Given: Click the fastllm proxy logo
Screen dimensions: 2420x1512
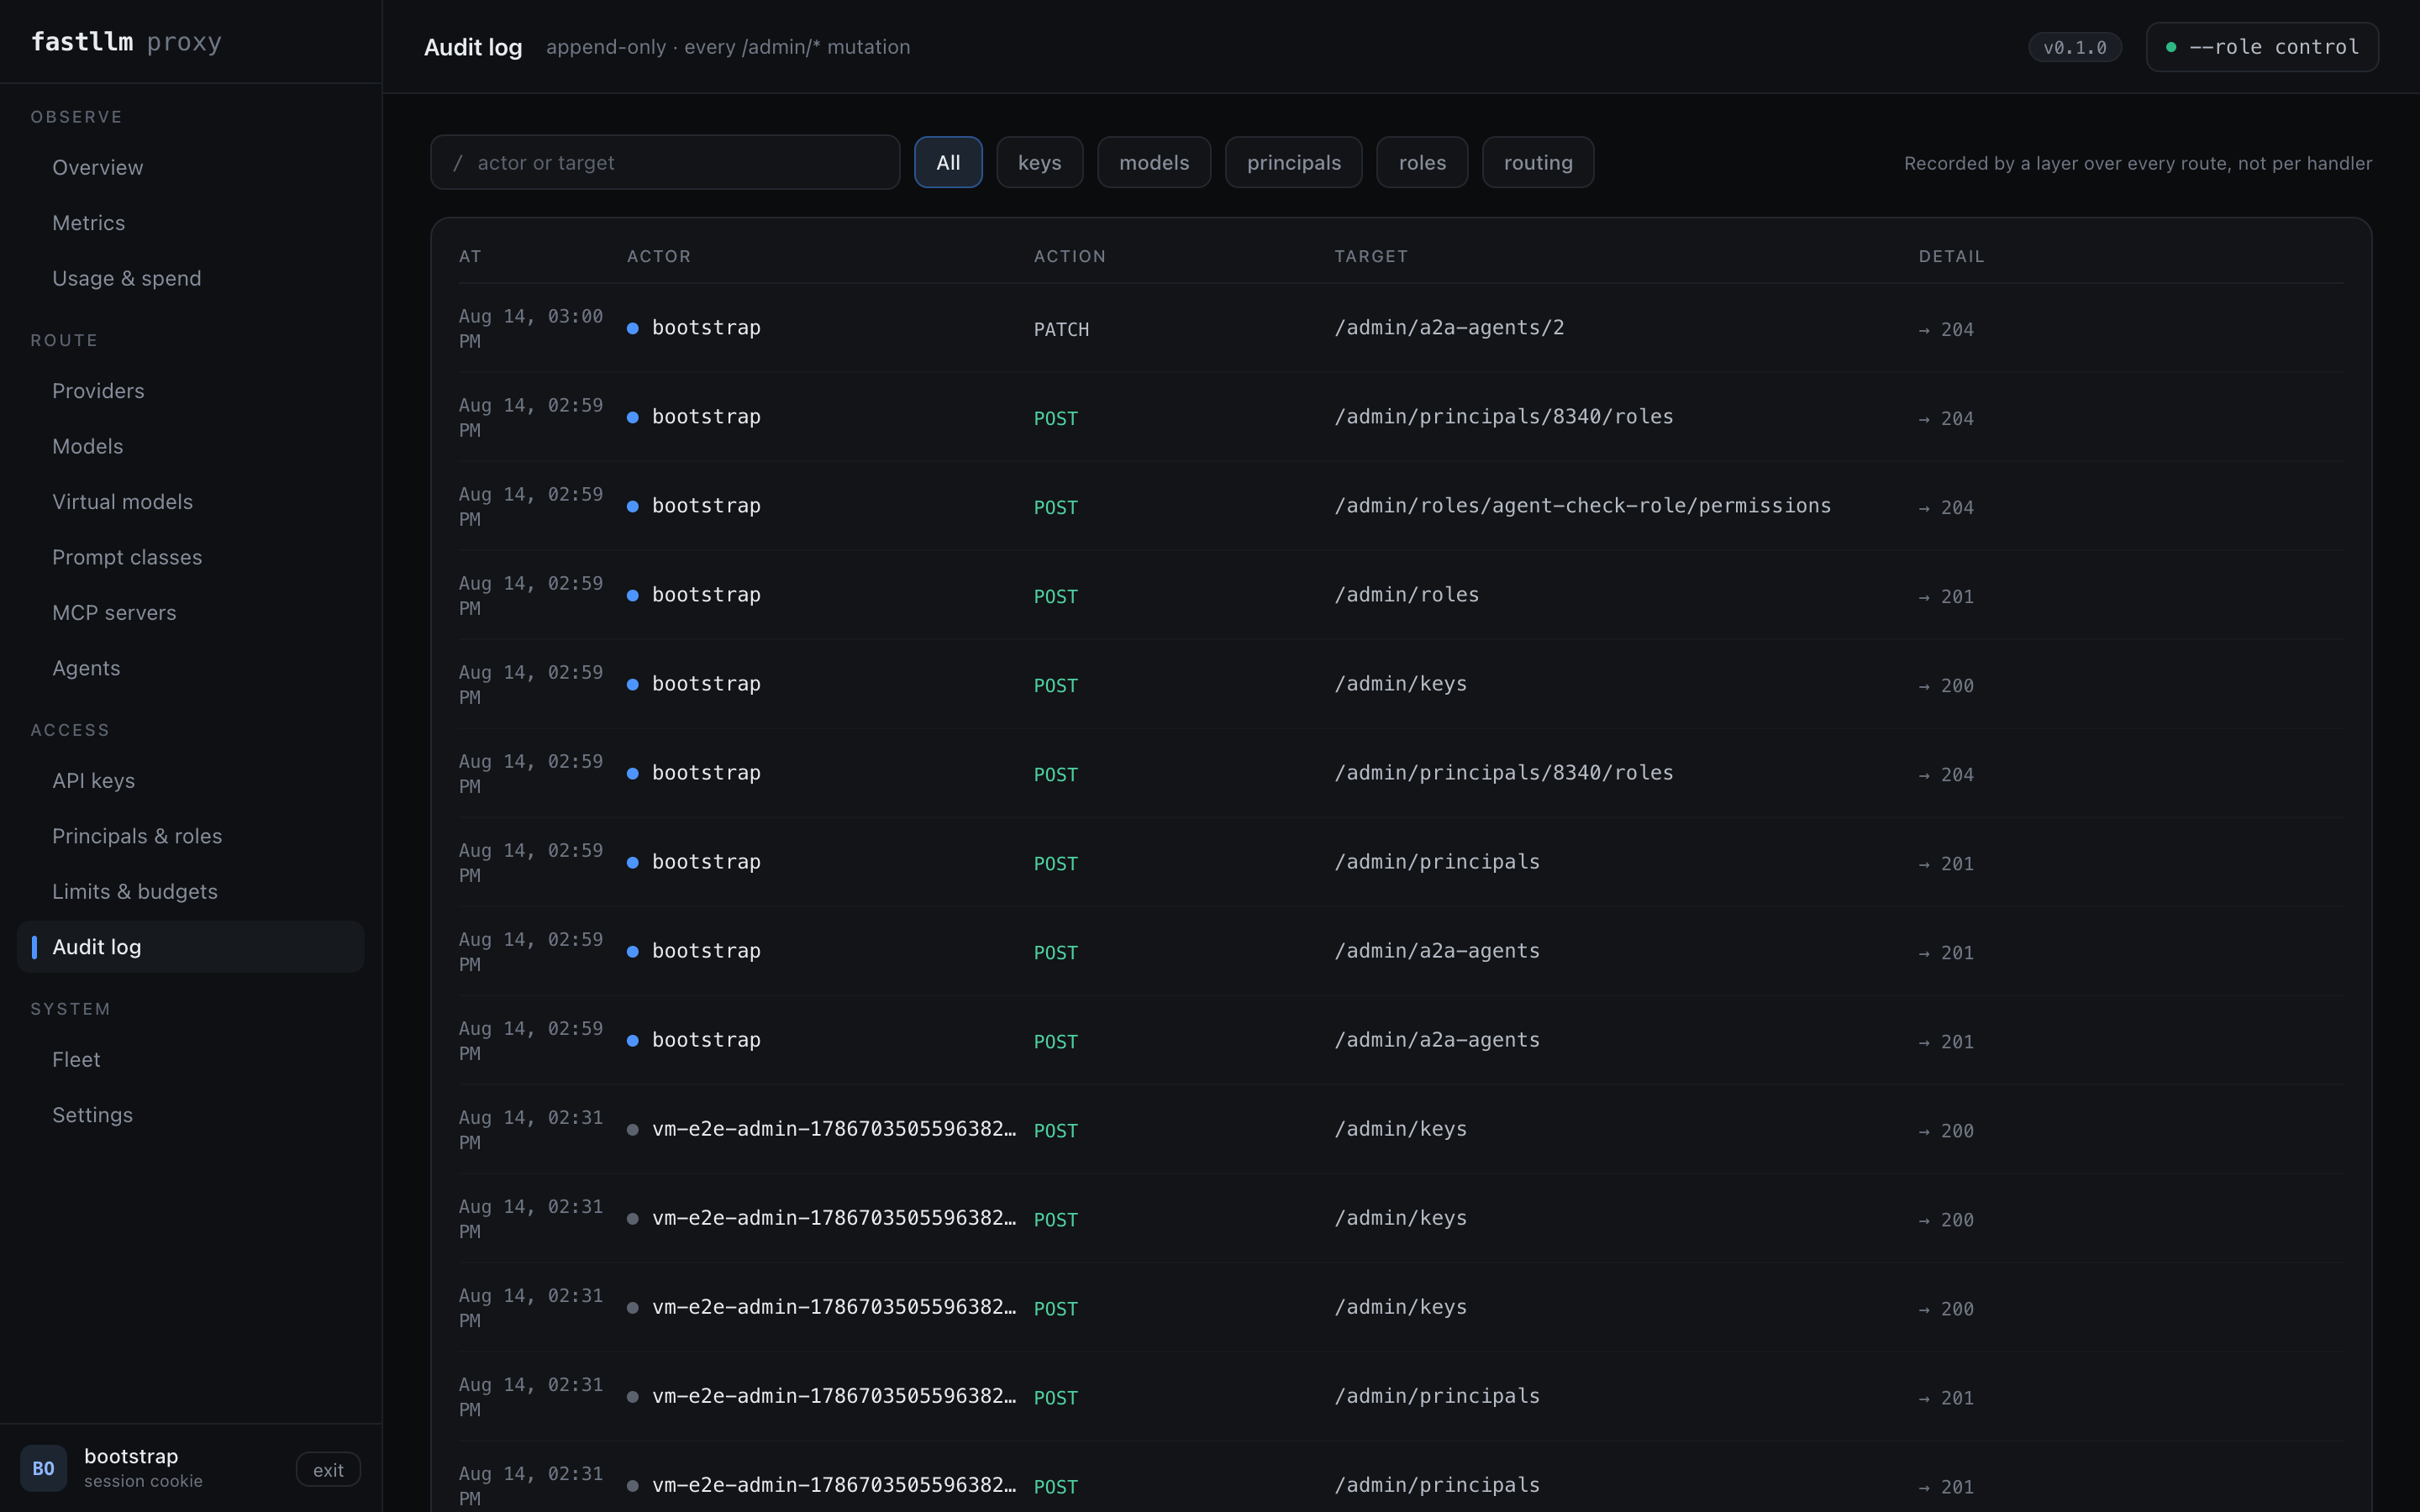Looking at the screenshot, I should coord(126,42).
